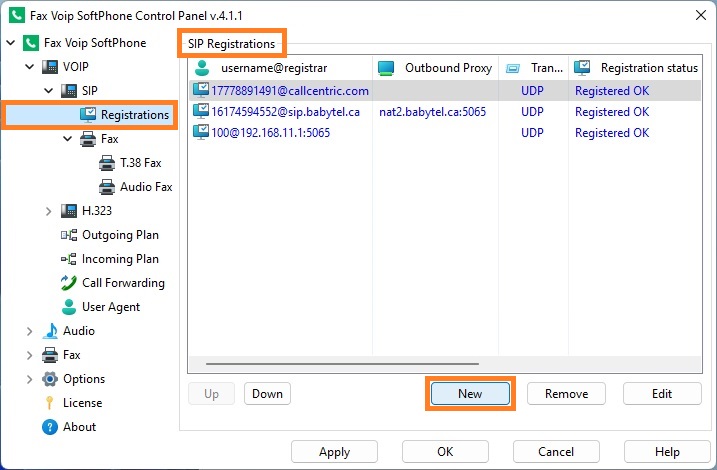
Task: Click the monitor icon in Outbound Proxy header
Action: pyautogui.click(x=386, y=68)
